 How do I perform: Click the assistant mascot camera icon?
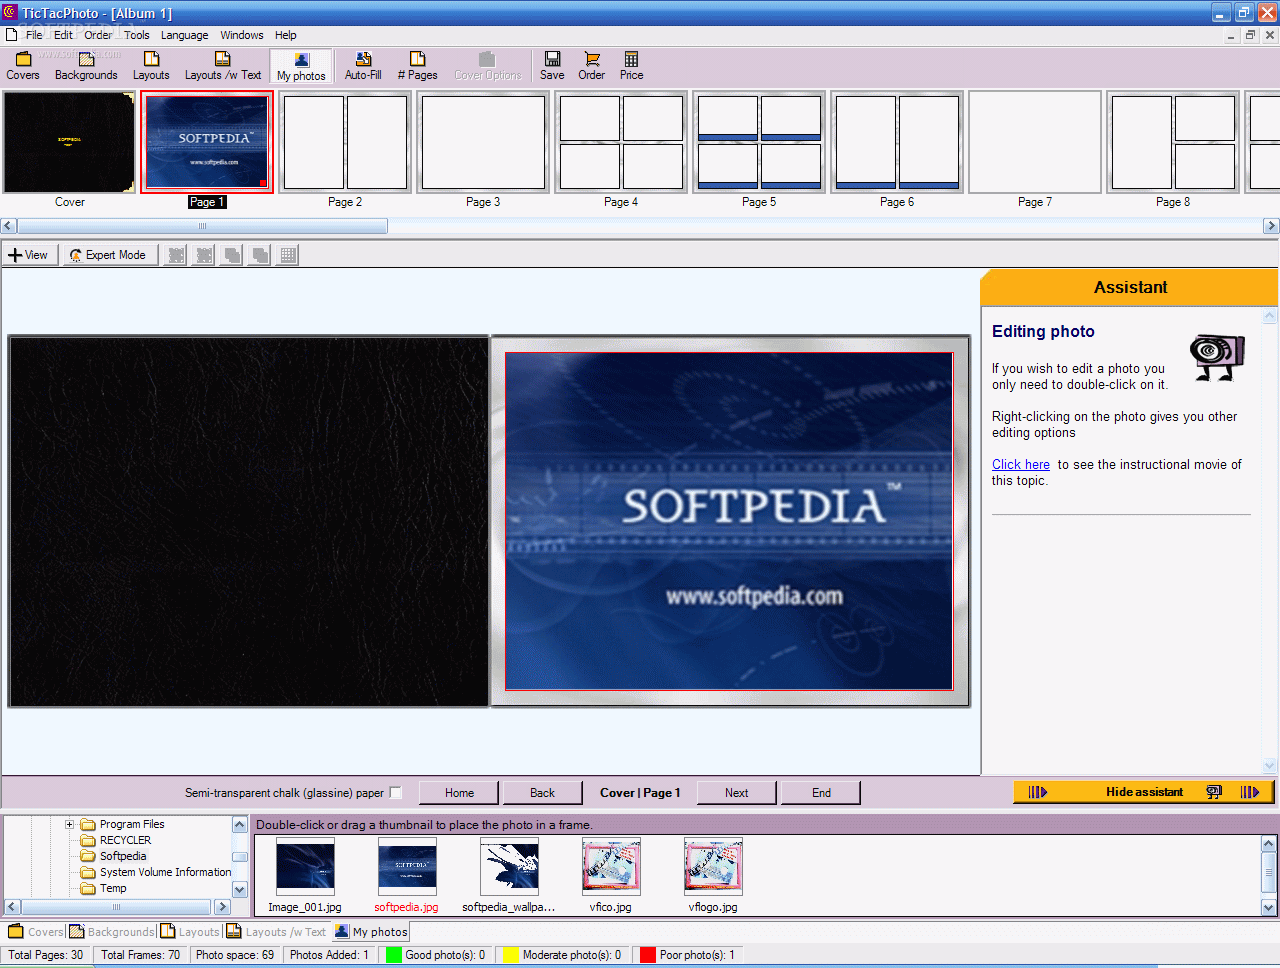pos(1217,357)
